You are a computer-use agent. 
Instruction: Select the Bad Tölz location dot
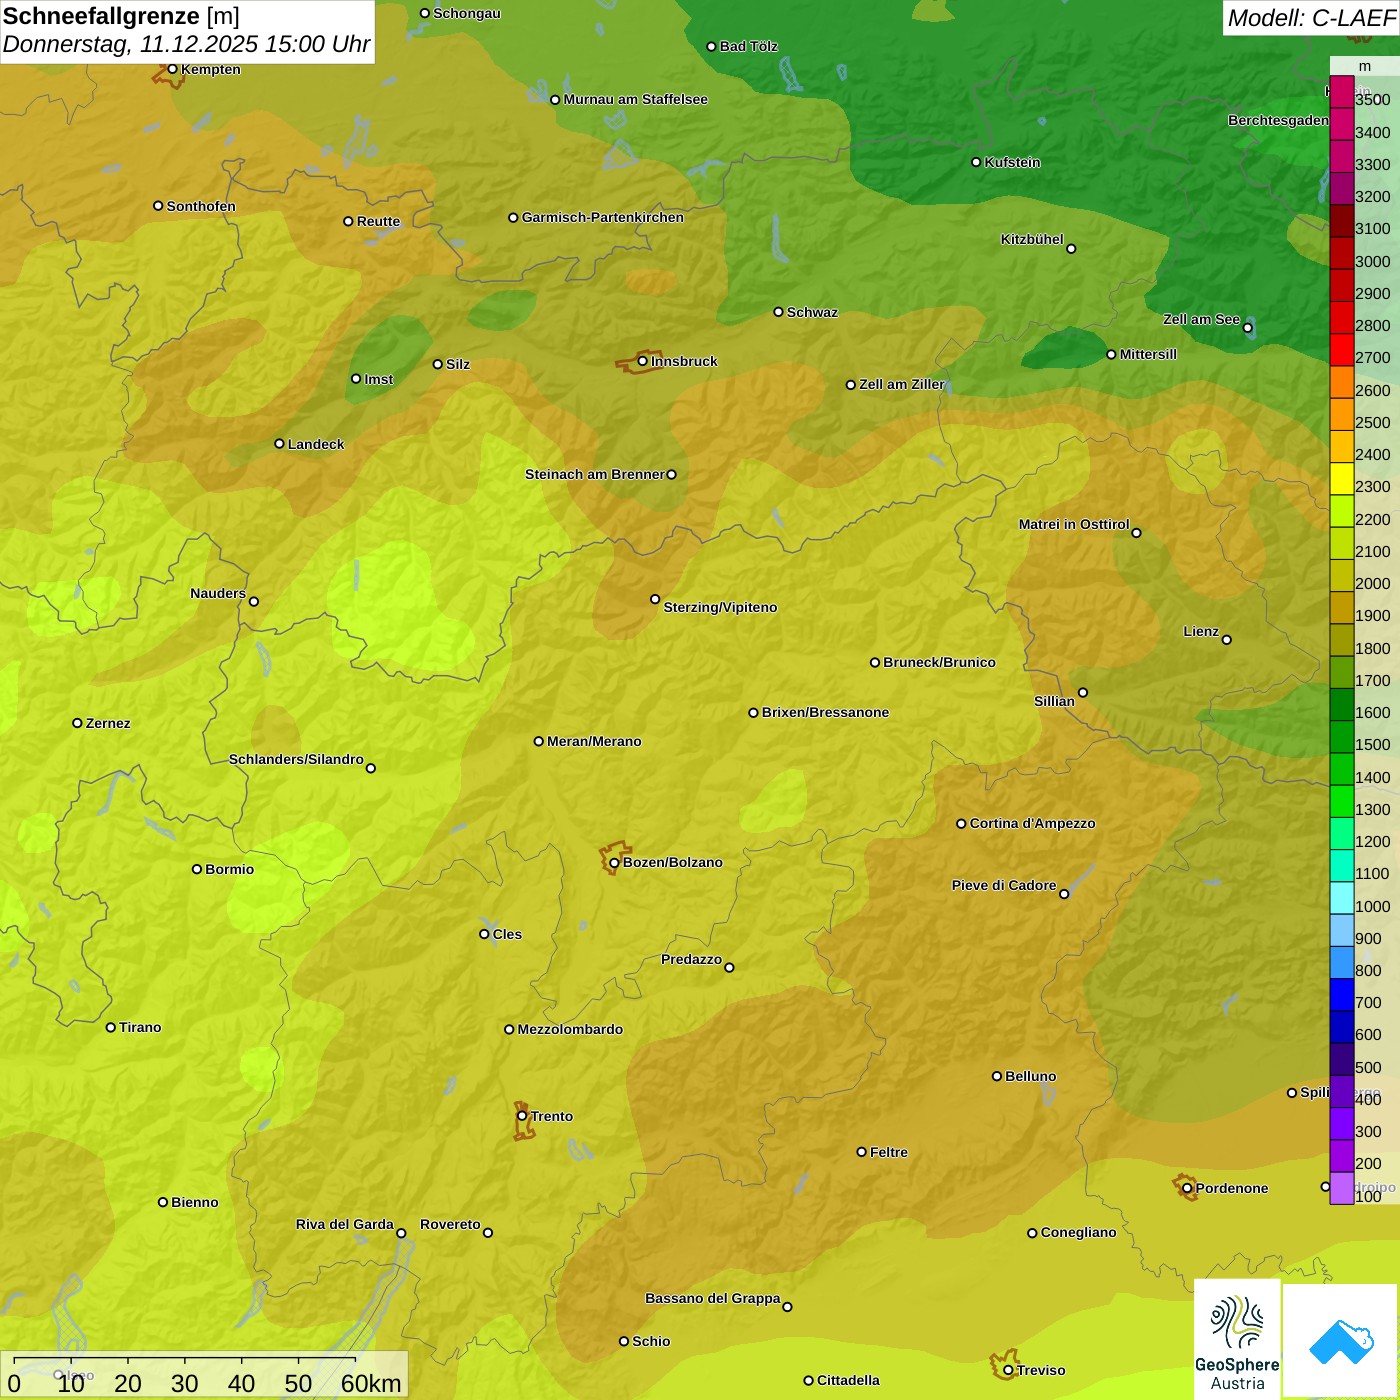click(712, 47)
